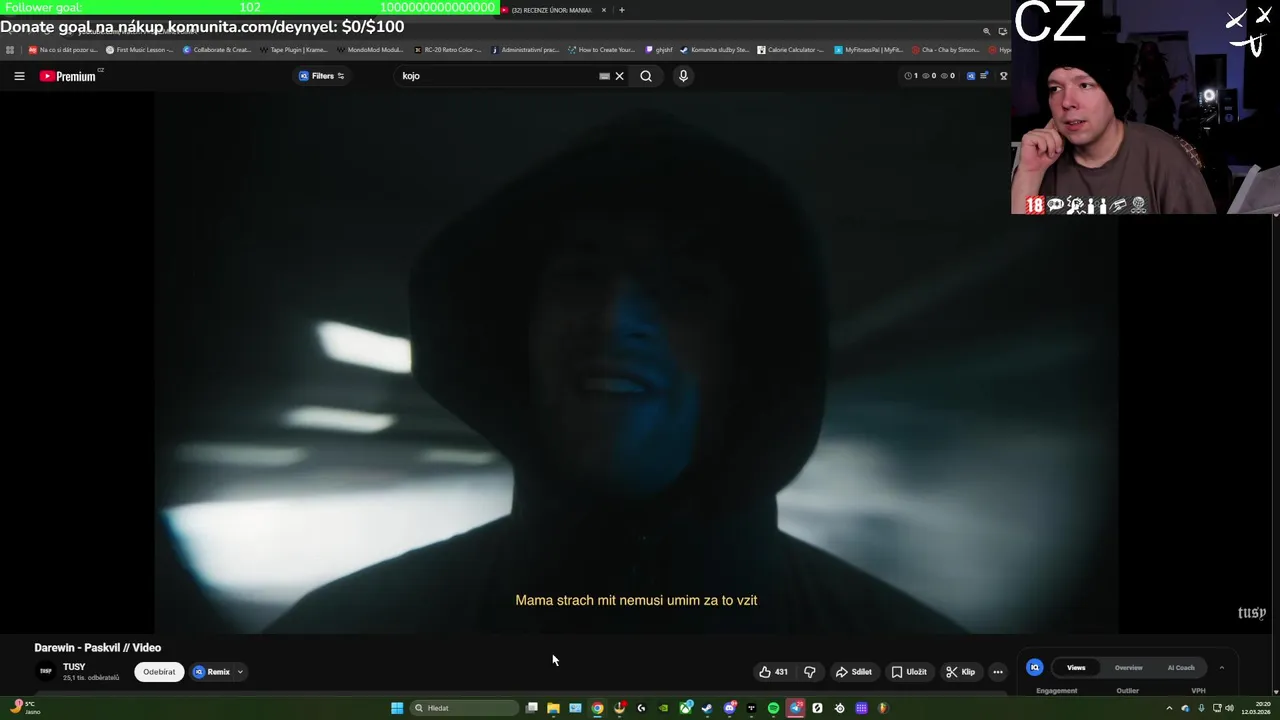Open the clock and date 20:20
1280x720 pixels.
pos(1255,708)
